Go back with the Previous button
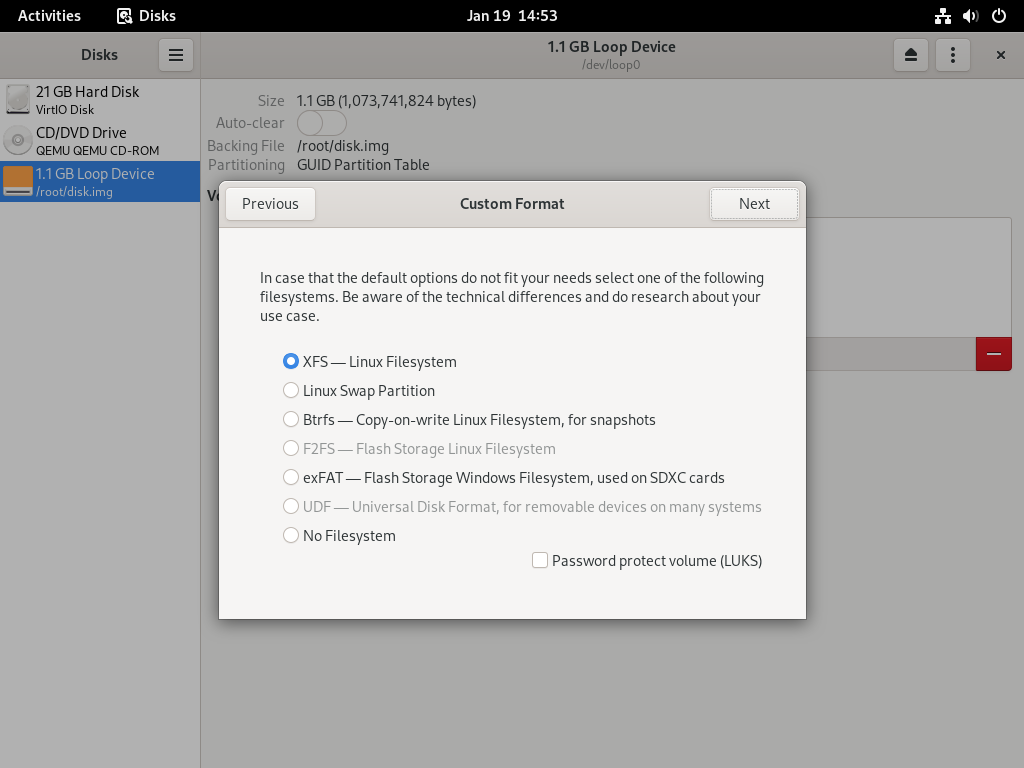This screenshot has width=1024, height=768. [x=270, y=204]
